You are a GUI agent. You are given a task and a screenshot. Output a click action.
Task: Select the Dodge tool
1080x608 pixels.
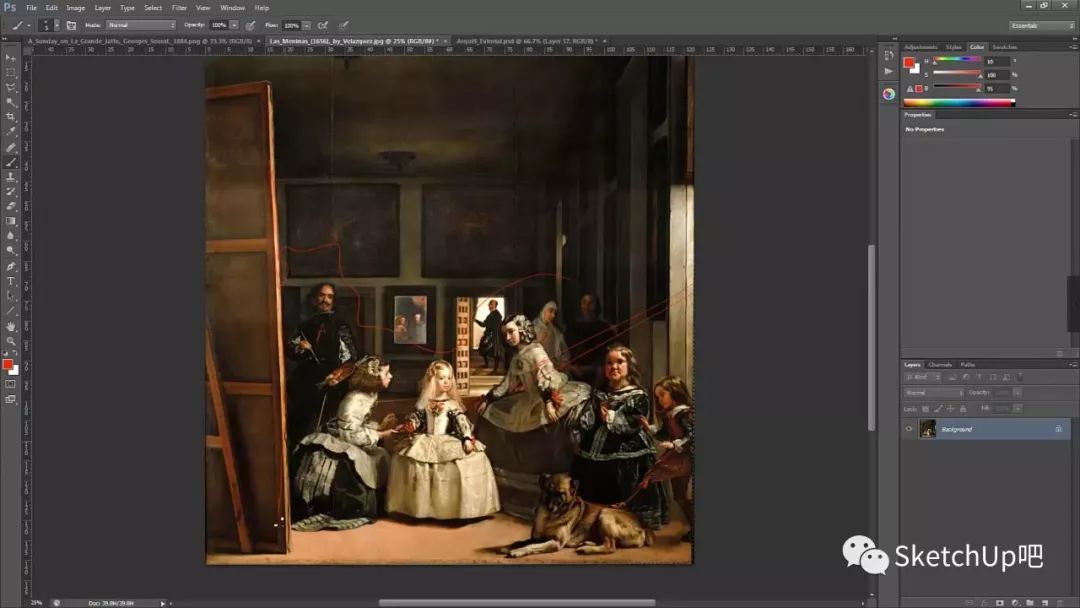tap(10, 251)
